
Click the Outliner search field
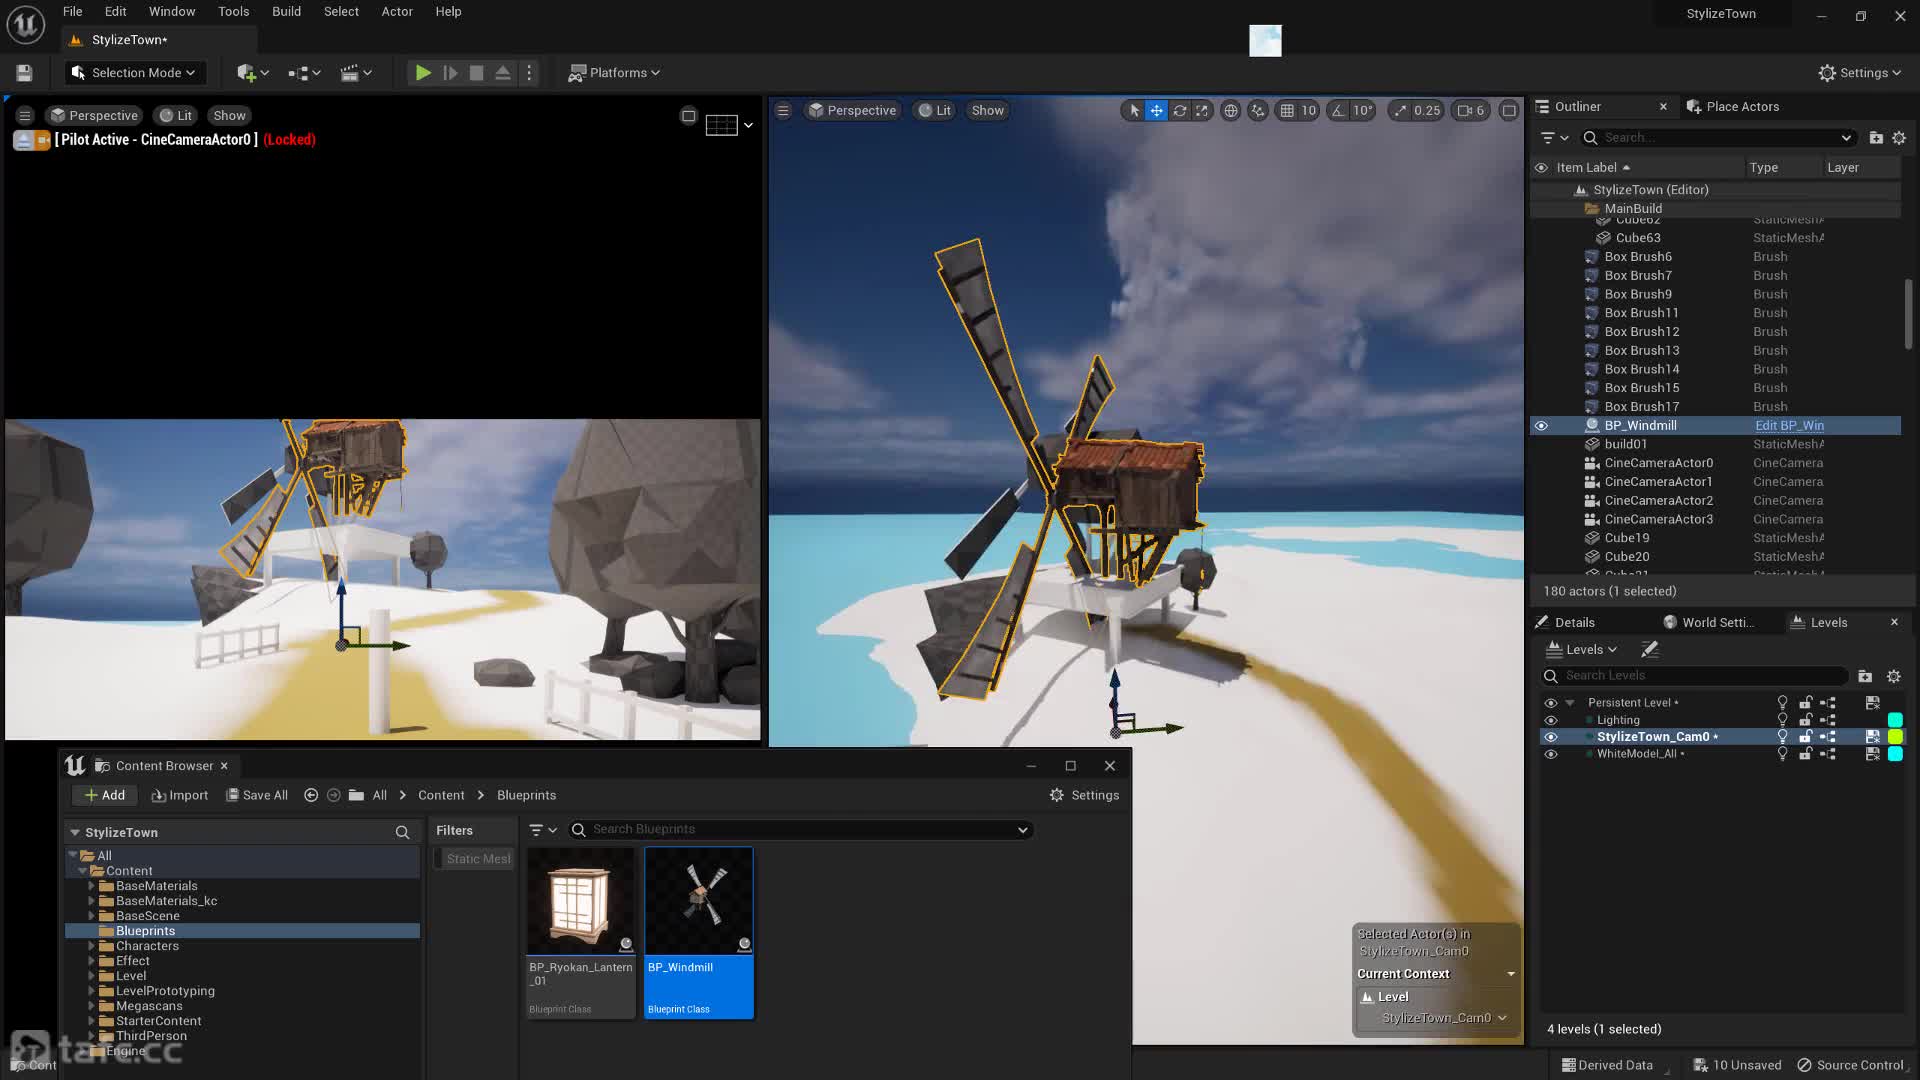1718,138
